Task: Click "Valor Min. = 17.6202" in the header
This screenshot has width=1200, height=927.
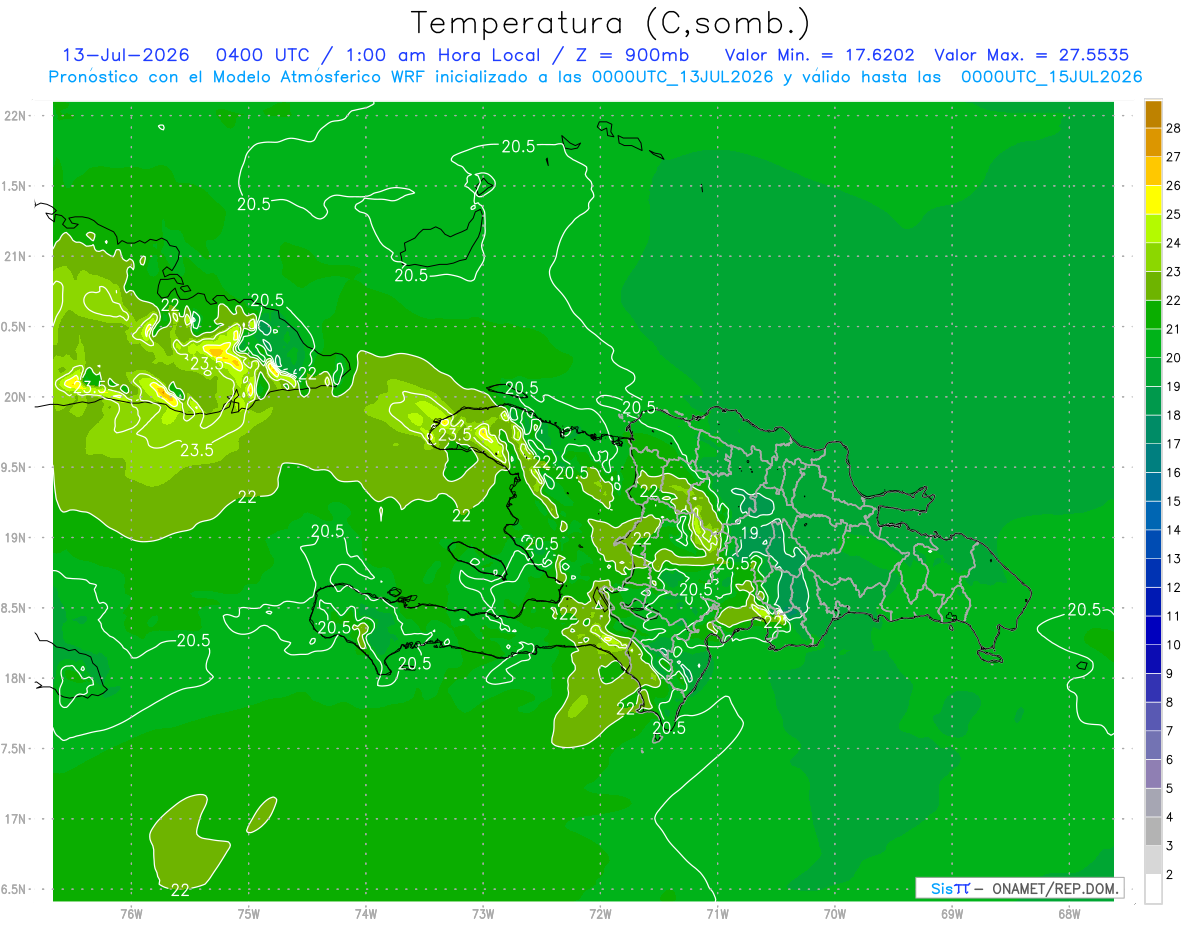Action: [x=819, y=55]
